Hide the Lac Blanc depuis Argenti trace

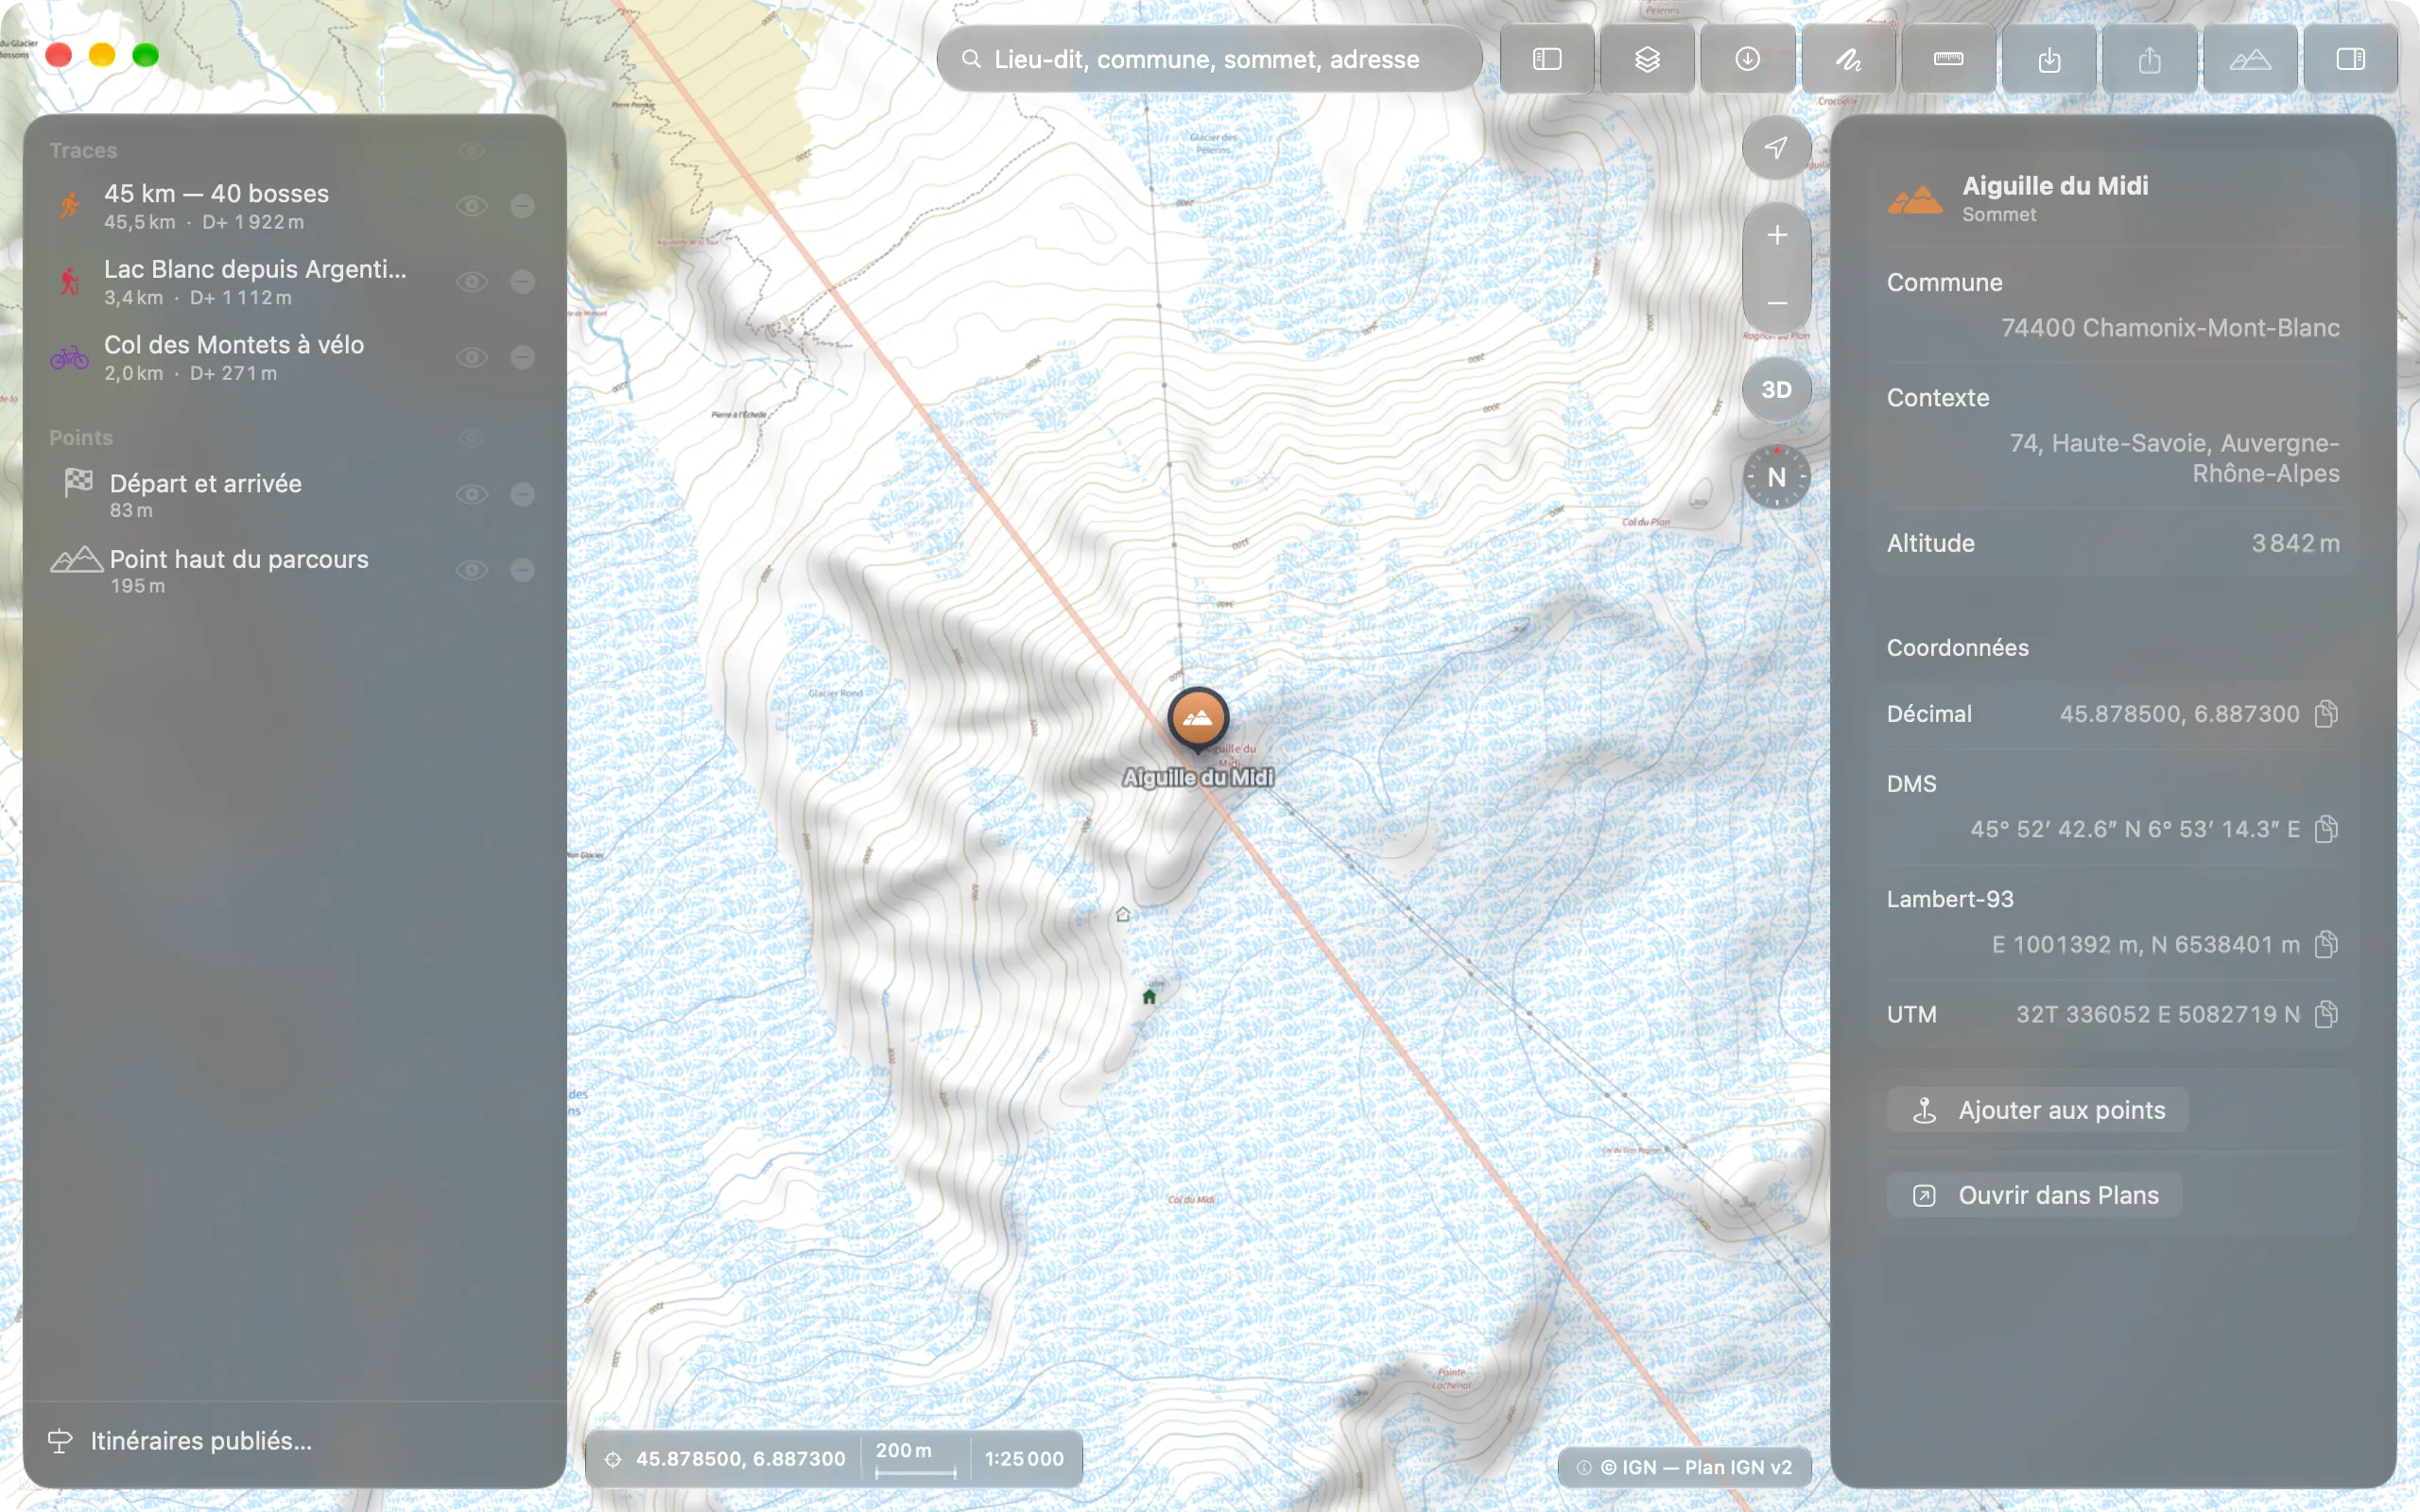(x=472, y=282)
